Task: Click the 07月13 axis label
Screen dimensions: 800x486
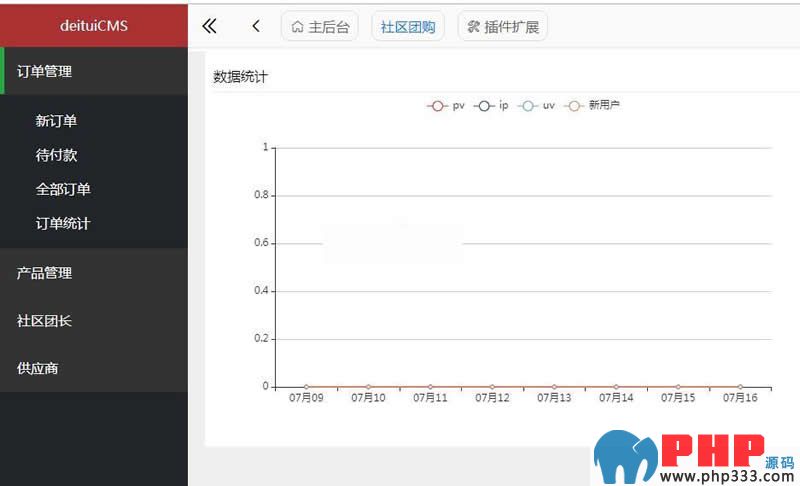Action: [x=554, y=398]
